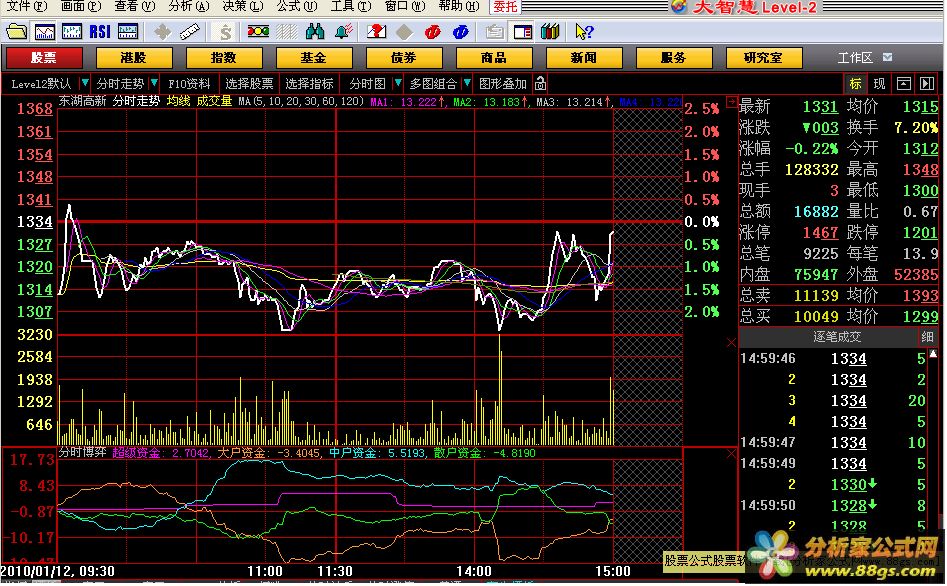Select the intraday line chart icon

click(45, 31)
